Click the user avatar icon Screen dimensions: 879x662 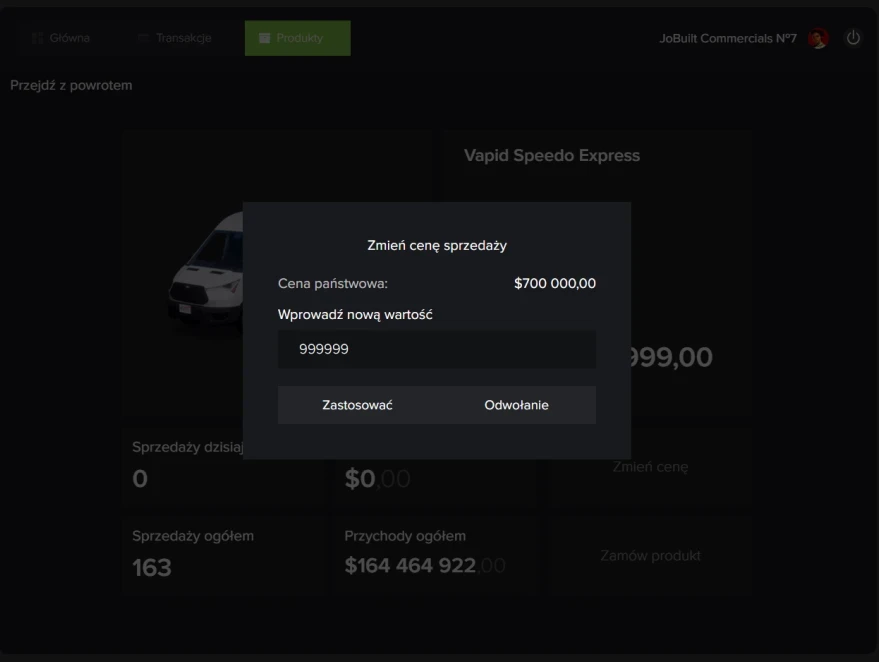(x=818, y=38)
